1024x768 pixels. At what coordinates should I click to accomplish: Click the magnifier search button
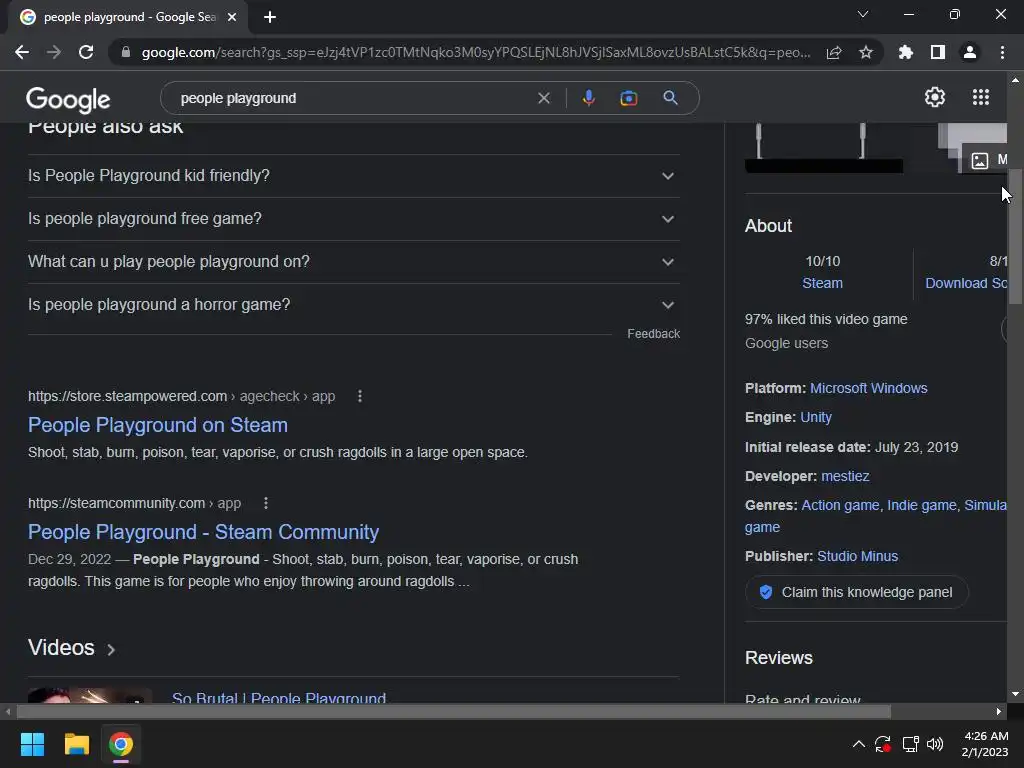coord(670,98)
